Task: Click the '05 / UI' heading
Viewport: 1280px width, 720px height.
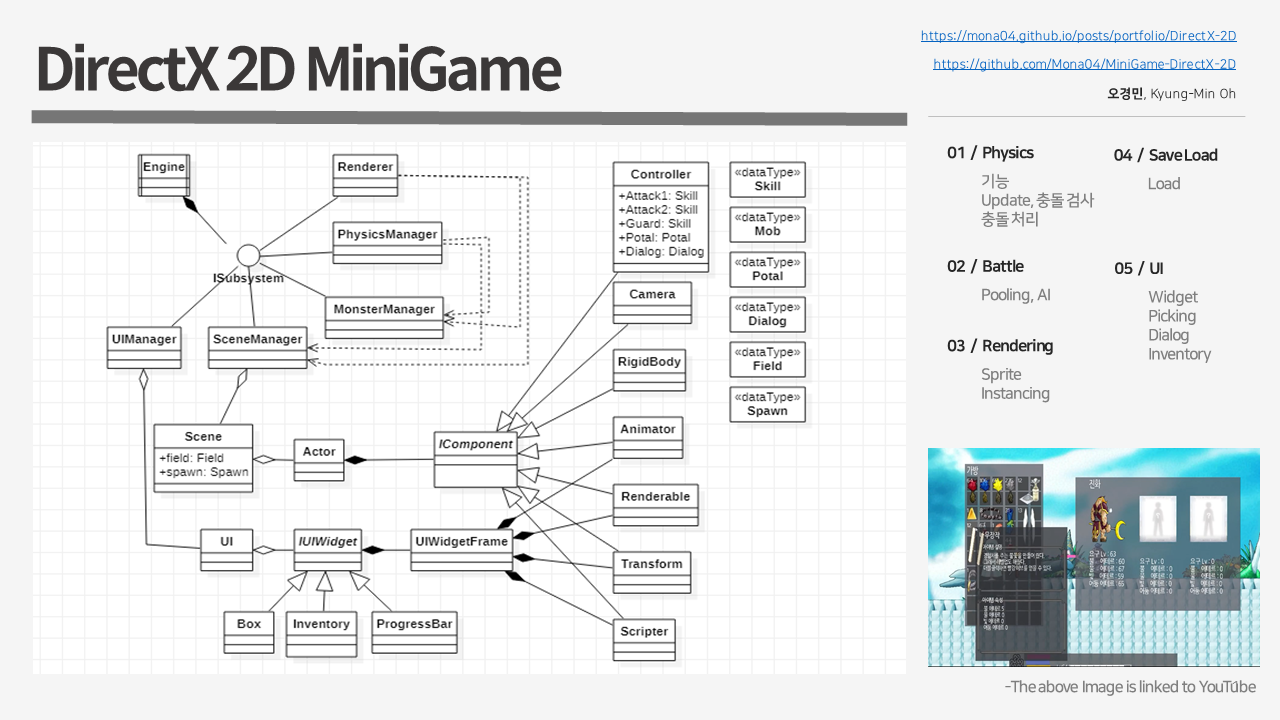Action: (1139, 269)
